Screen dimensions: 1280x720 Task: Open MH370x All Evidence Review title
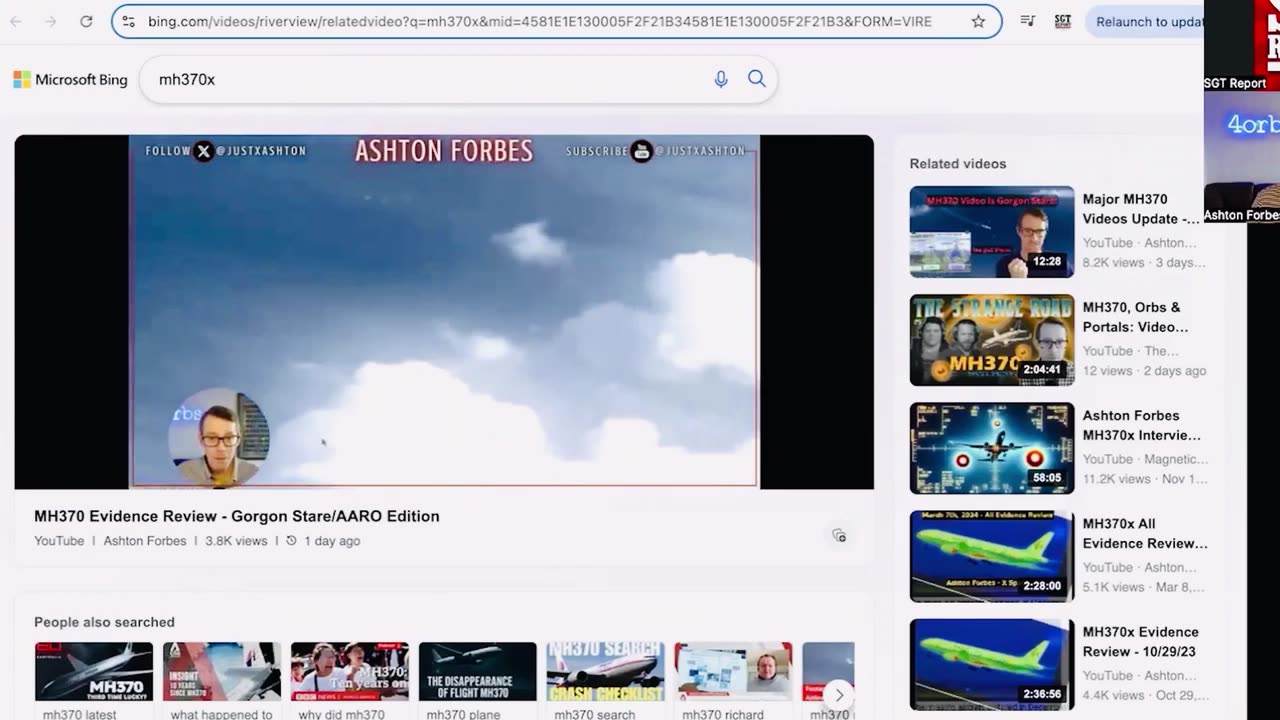point(1145,533)
